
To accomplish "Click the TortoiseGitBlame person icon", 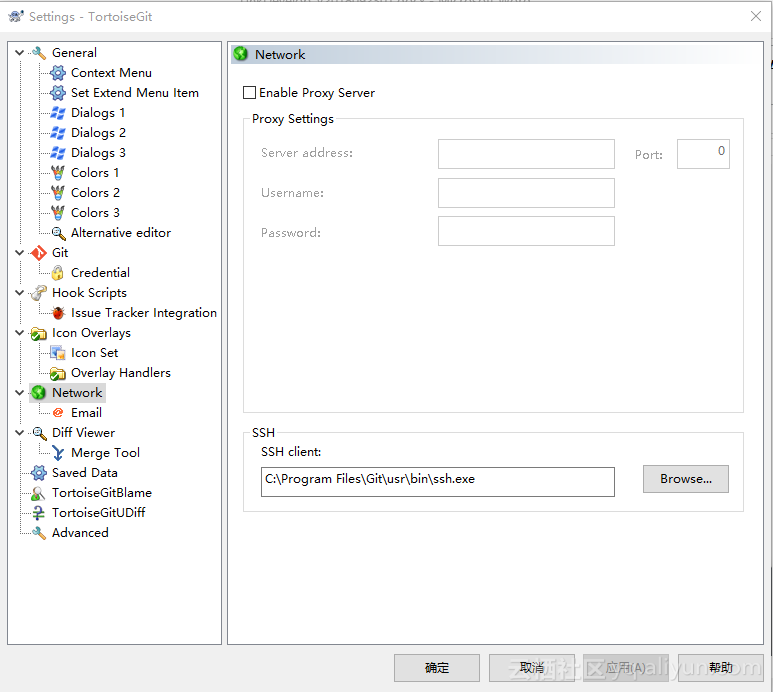I will pyautogui.click(x=38, y=493).
